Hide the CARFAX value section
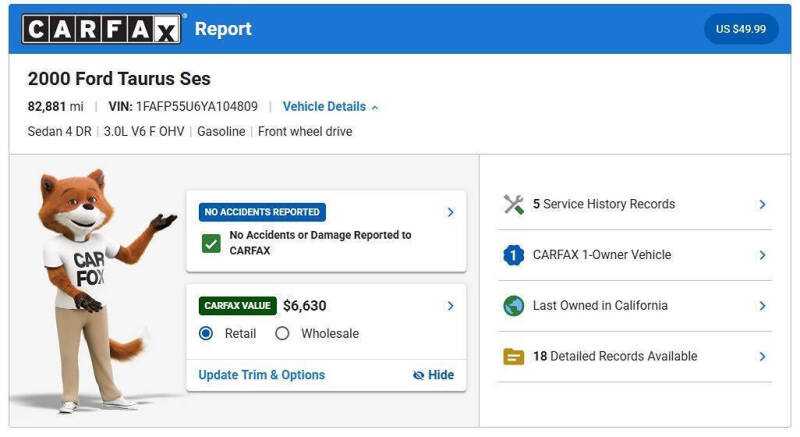The width and height of the screenshot is (800, 437). tap(433, 375)
